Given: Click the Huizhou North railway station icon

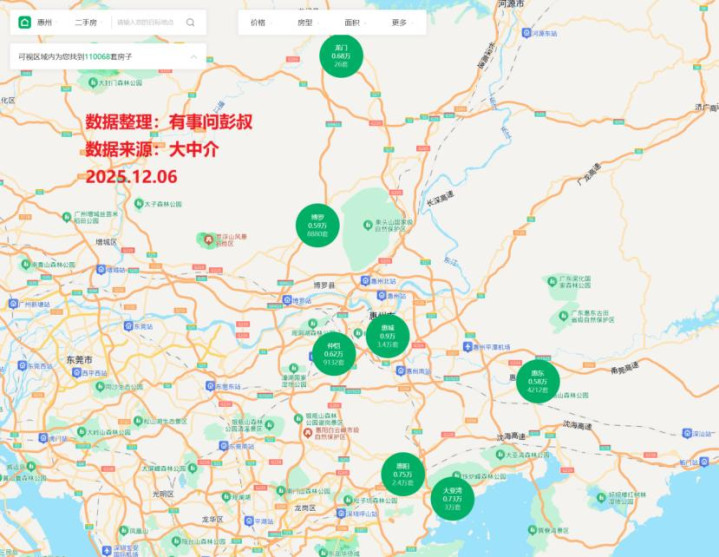Looking at the screenshot, I should [363, 281].
